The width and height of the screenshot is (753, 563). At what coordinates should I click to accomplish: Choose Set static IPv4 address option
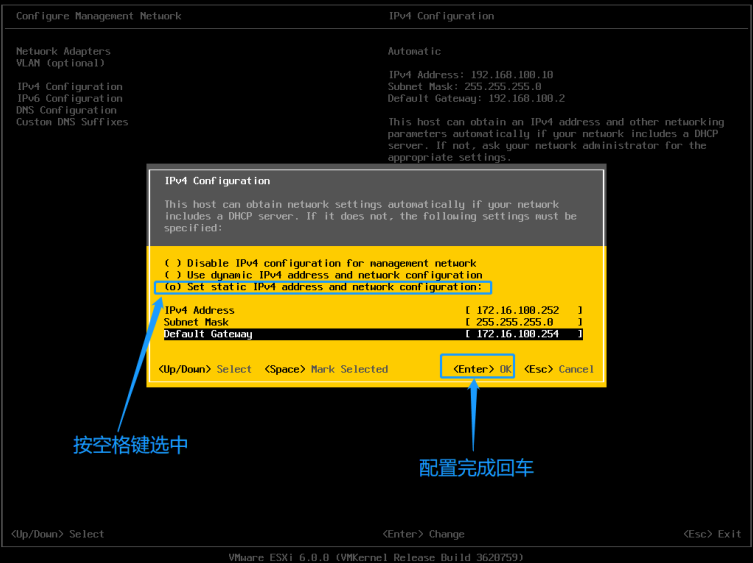pos(323,287)
